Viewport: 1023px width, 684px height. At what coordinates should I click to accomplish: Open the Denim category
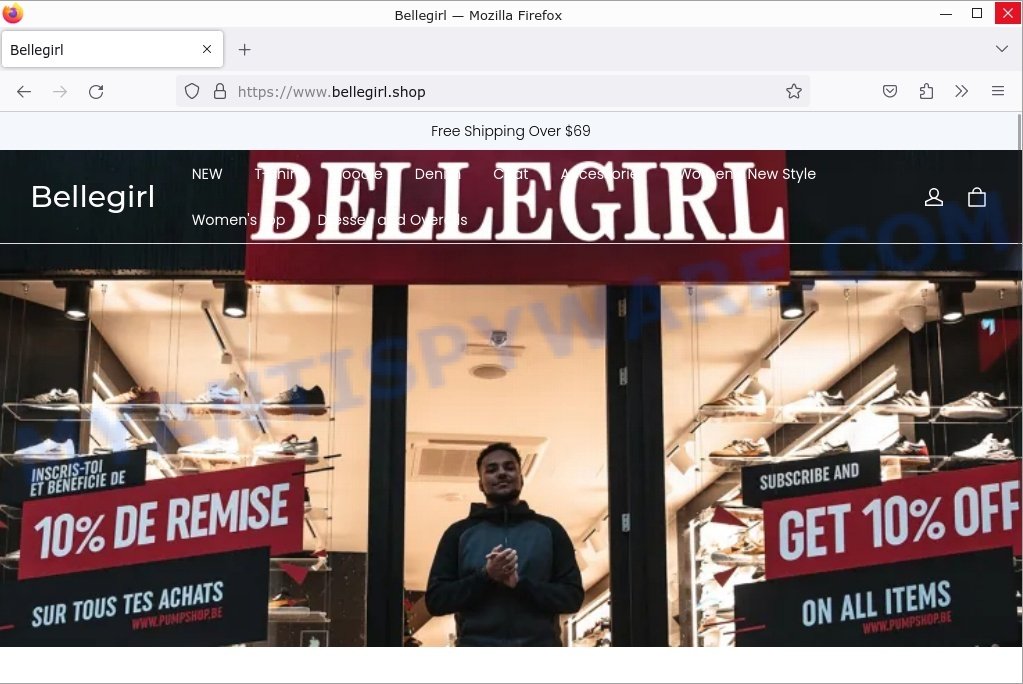[x=437, y=174]
